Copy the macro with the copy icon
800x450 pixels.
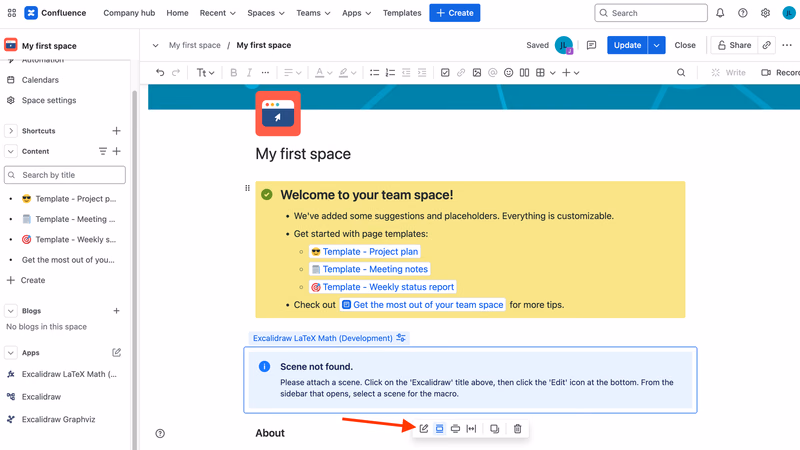click(x=494, y=429)
